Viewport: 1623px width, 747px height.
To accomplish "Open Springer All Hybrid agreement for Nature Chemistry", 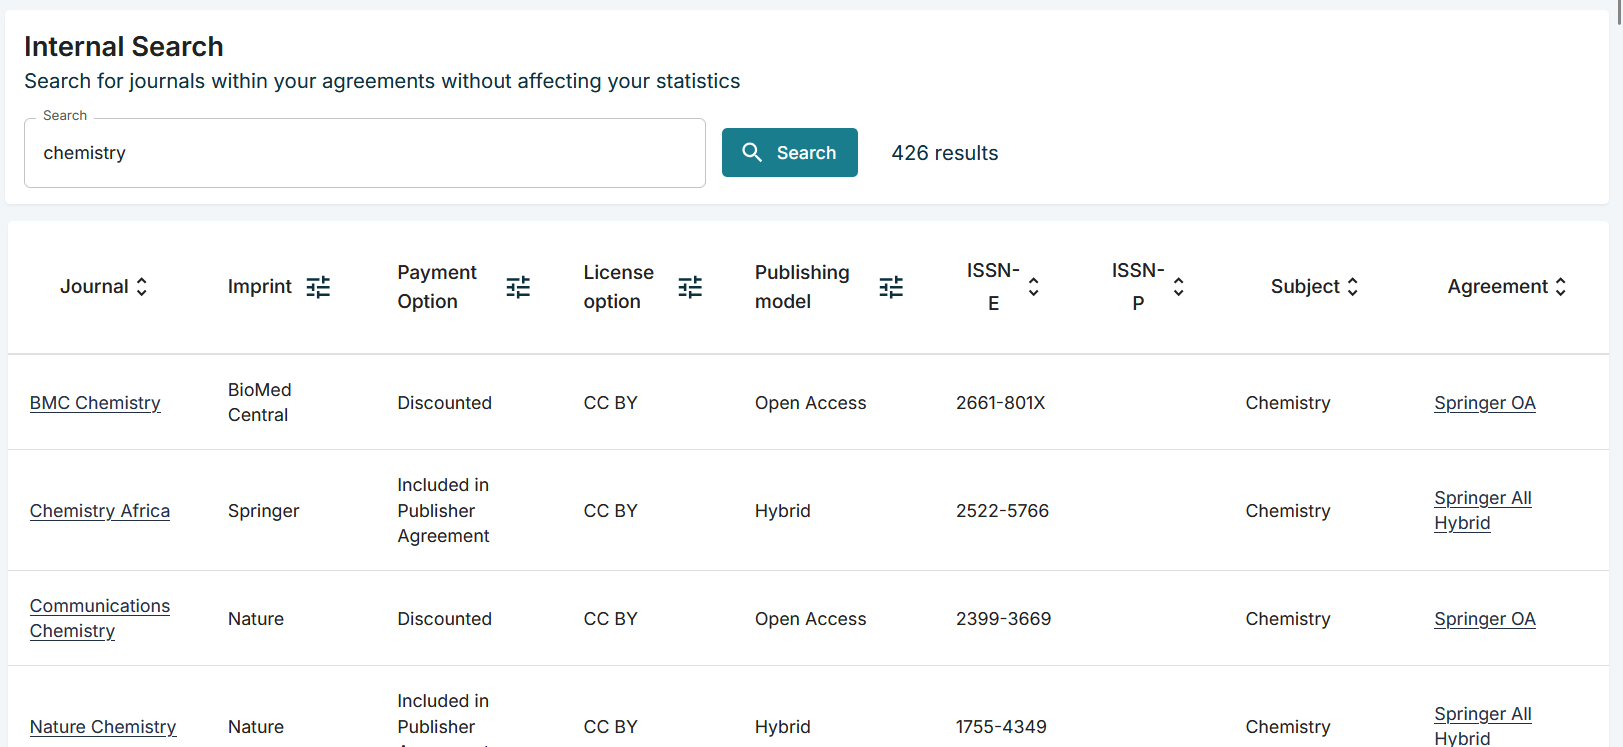I will click(x=1483, y=725).
